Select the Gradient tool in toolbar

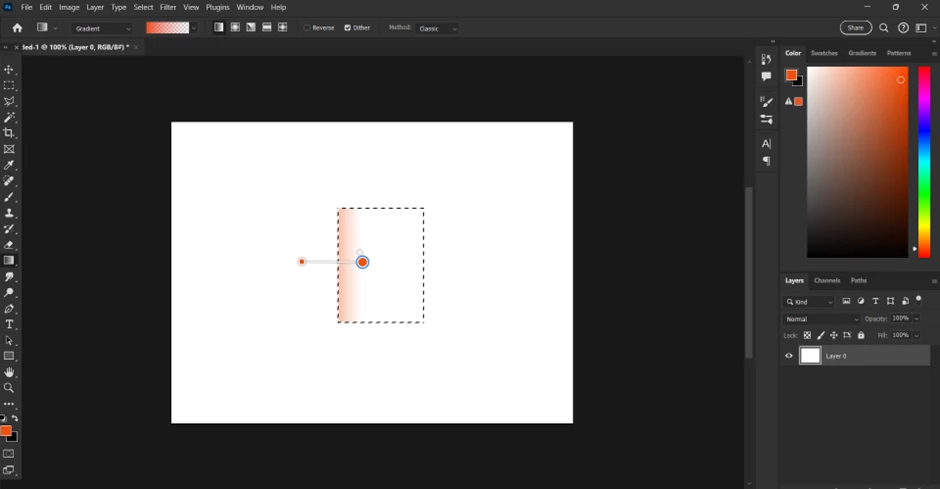[9, 261]
